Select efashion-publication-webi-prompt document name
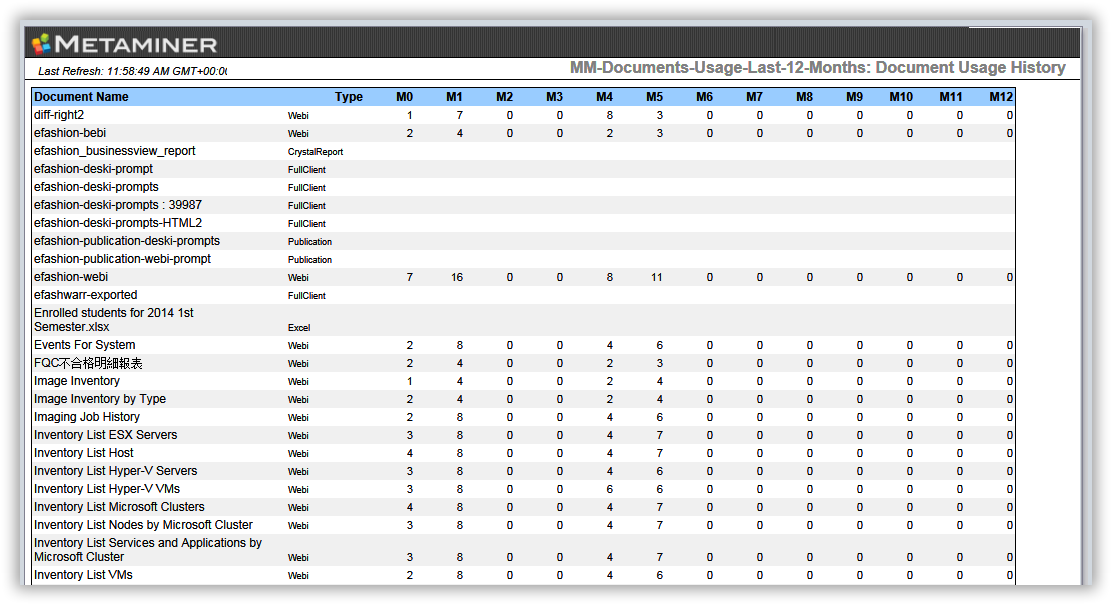 click(x=122, y=259)
